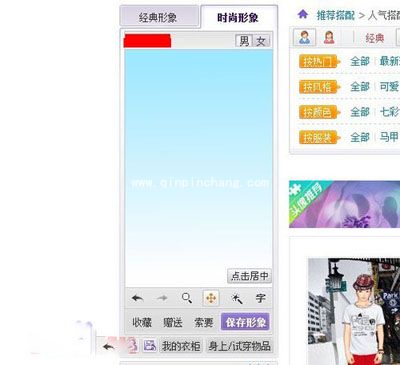Open the purple 头像推荐 banner
The image size is (400, 365).
tap(344, 204)
